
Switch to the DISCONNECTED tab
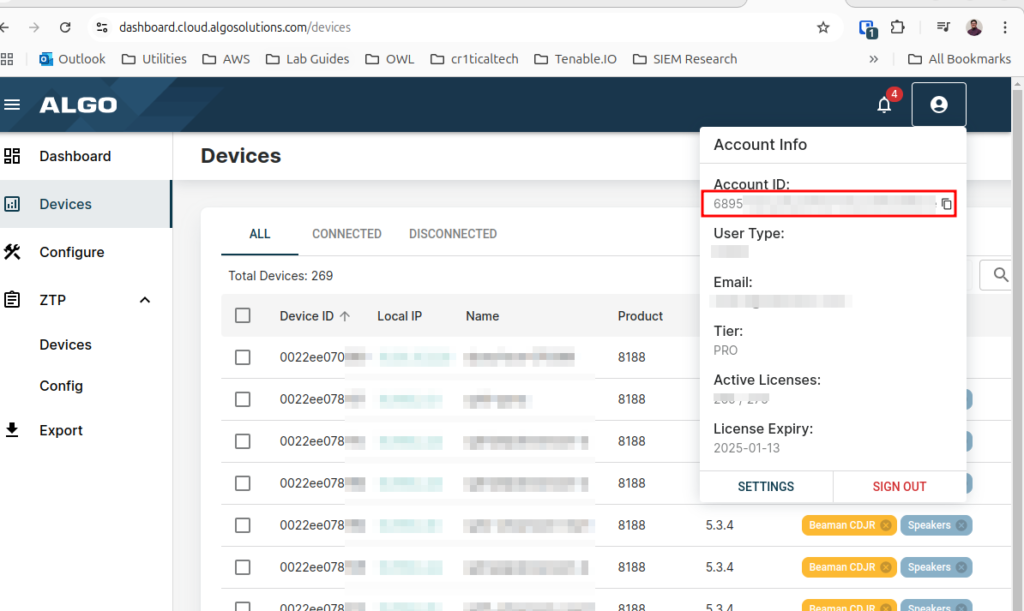click(452, 234)
